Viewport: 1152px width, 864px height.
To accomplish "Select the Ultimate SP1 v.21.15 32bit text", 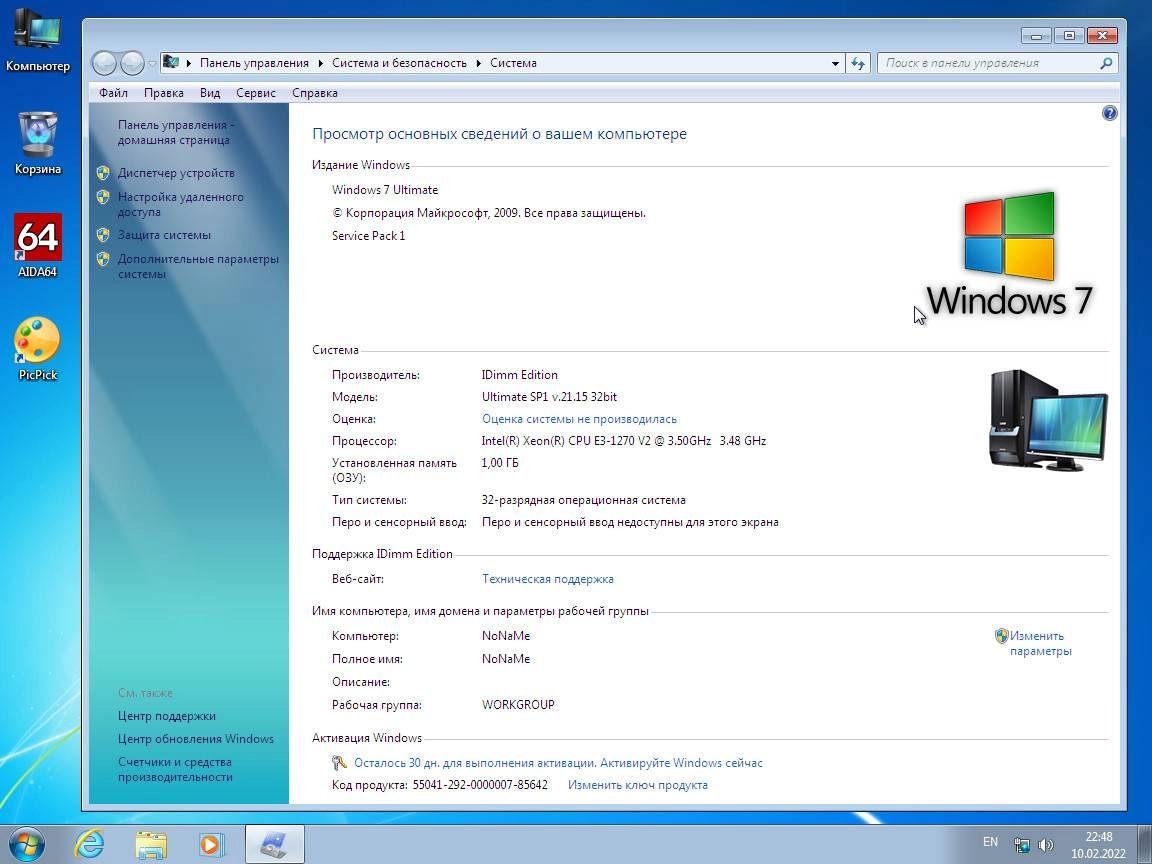I will point(550,397).
